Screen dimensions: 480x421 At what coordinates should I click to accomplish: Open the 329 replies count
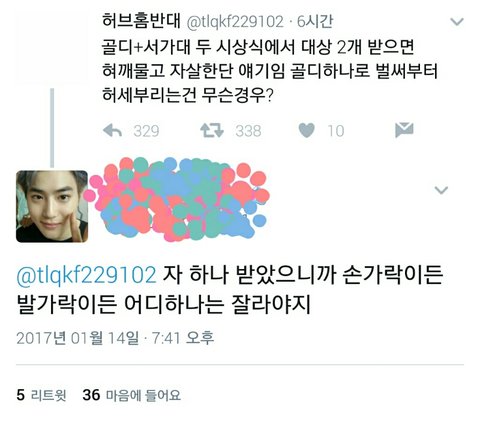click(x=146, y=131)
